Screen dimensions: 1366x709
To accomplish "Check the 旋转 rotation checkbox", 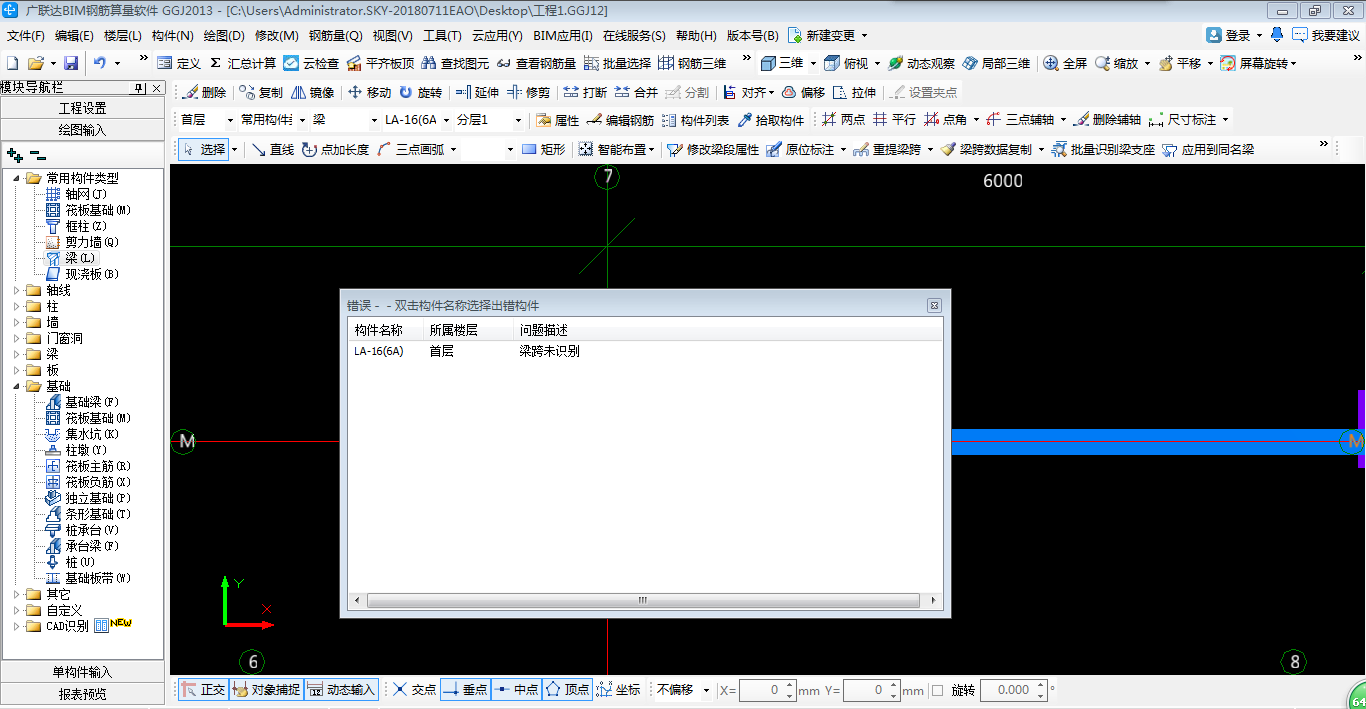I will [937, 690].
